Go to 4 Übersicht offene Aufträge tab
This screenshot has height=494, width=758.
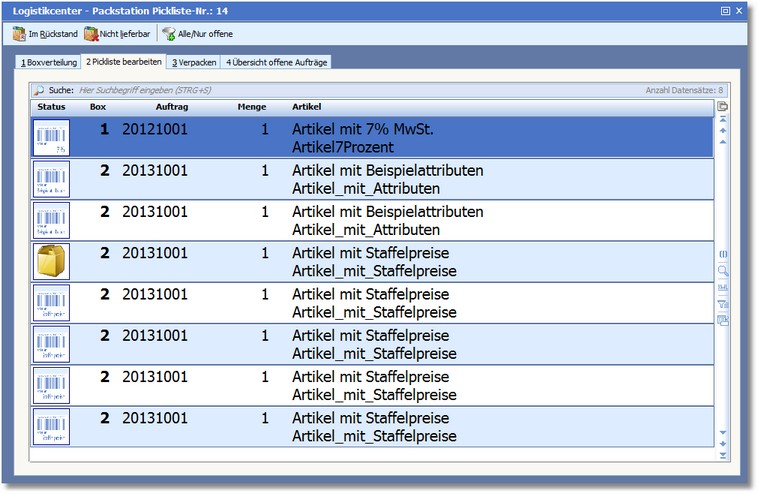(276, 62)
